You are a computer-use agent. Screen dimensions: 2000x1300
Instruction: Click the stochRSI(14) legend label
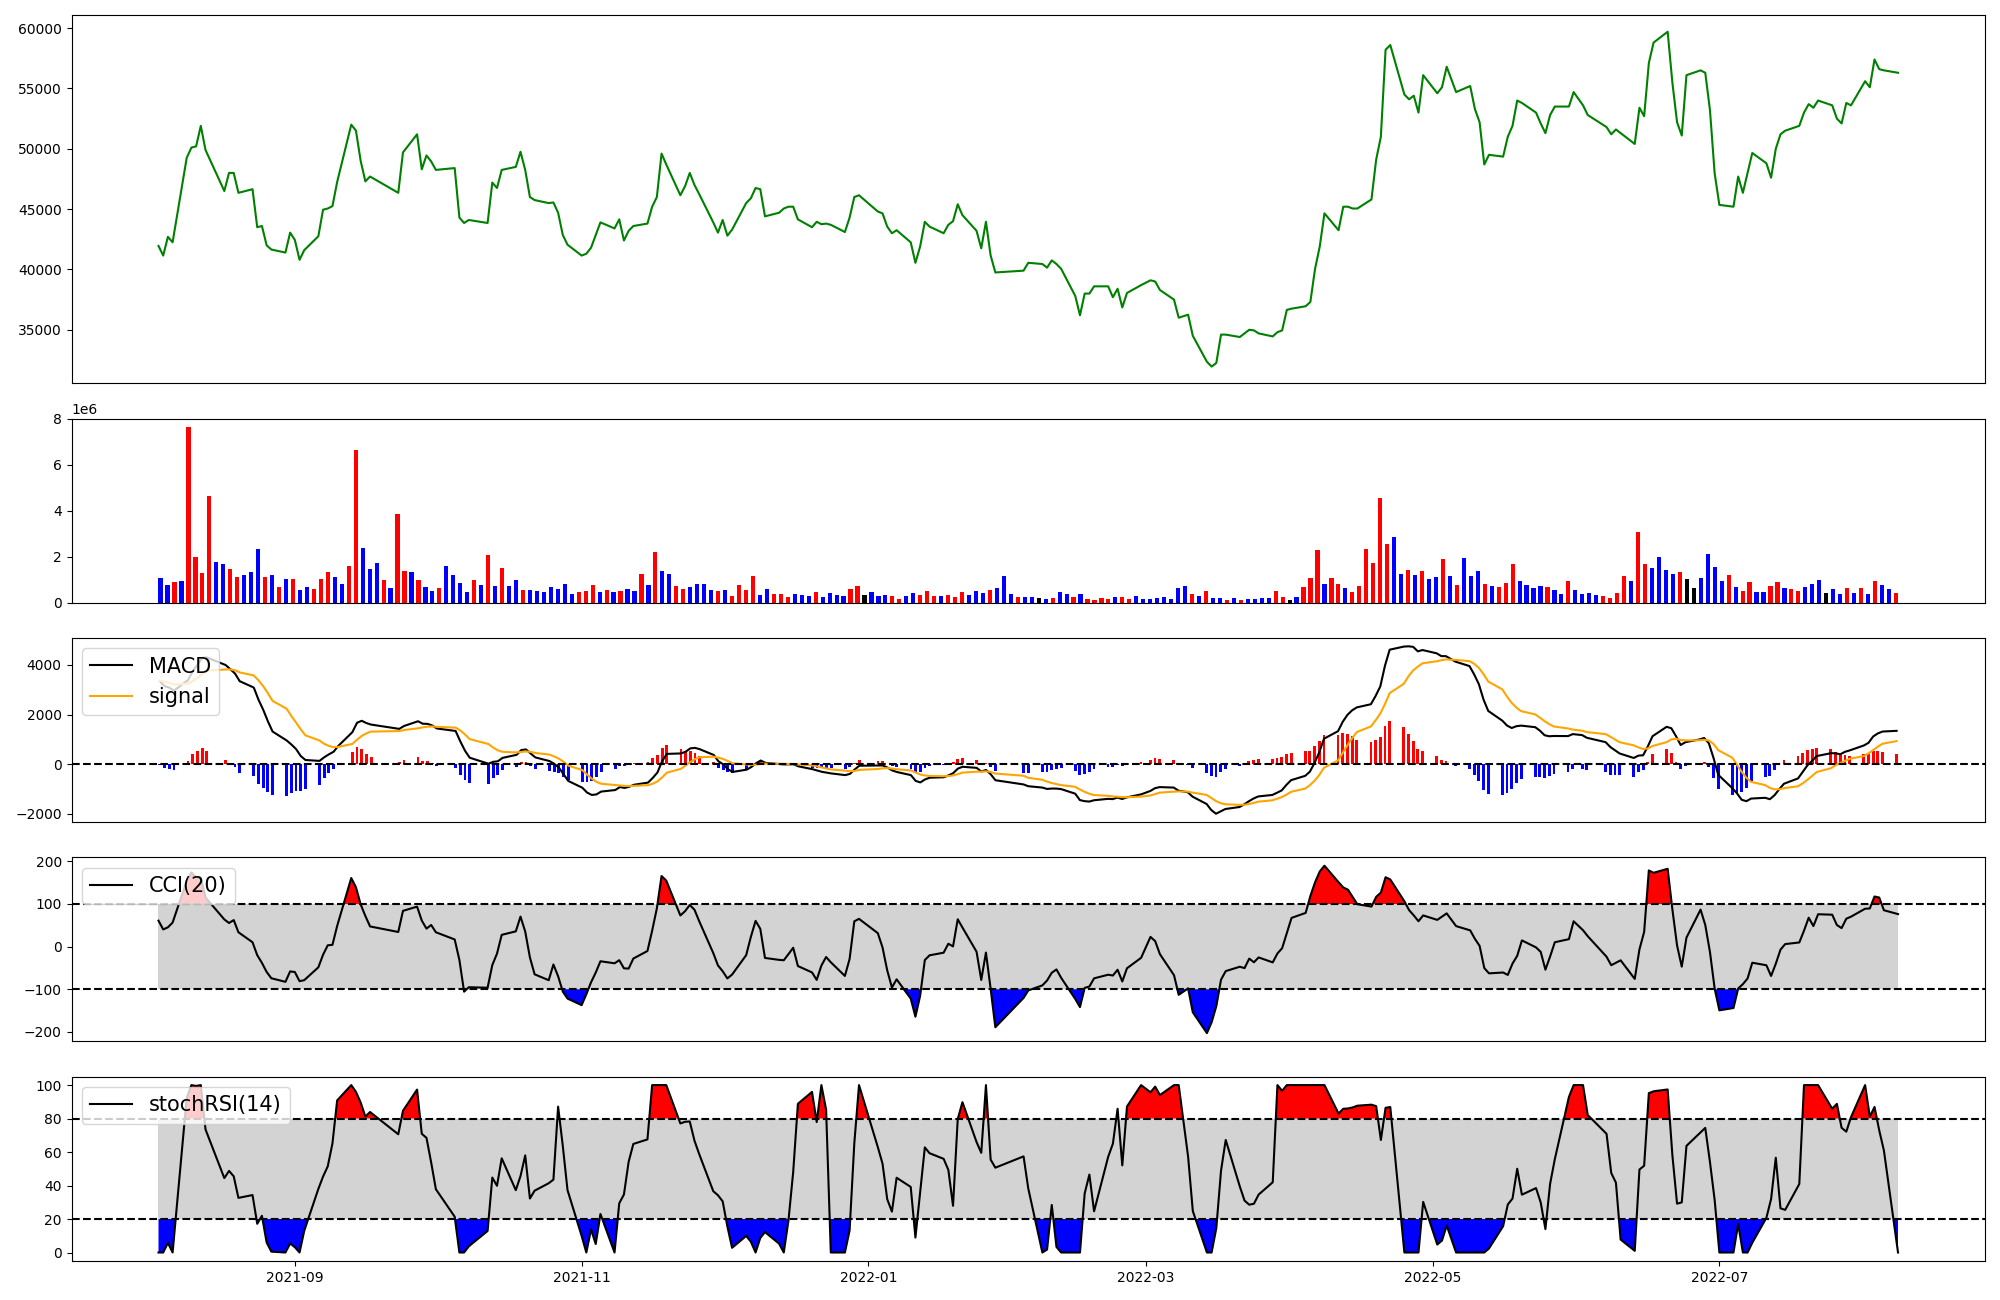[x=214, y=1104]
